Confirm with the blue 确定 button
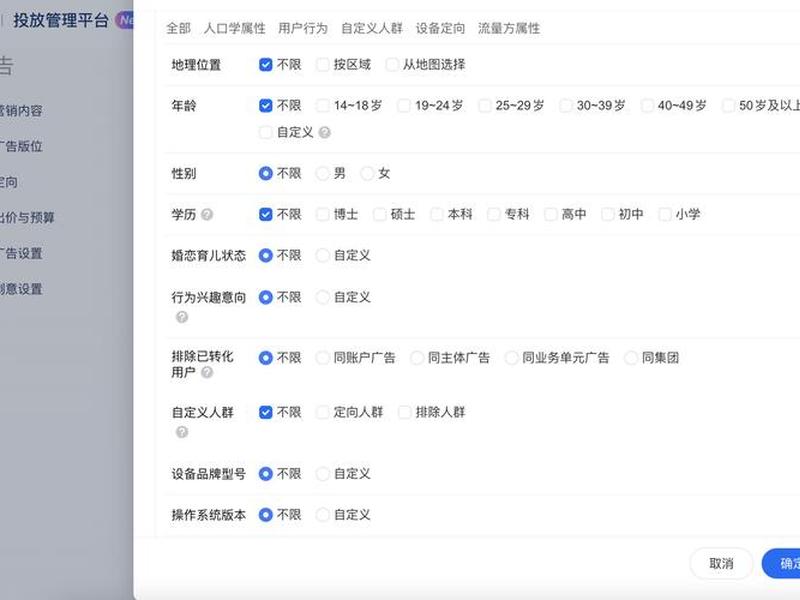This screenshot has height=600, width=800. tap(781, 564)
